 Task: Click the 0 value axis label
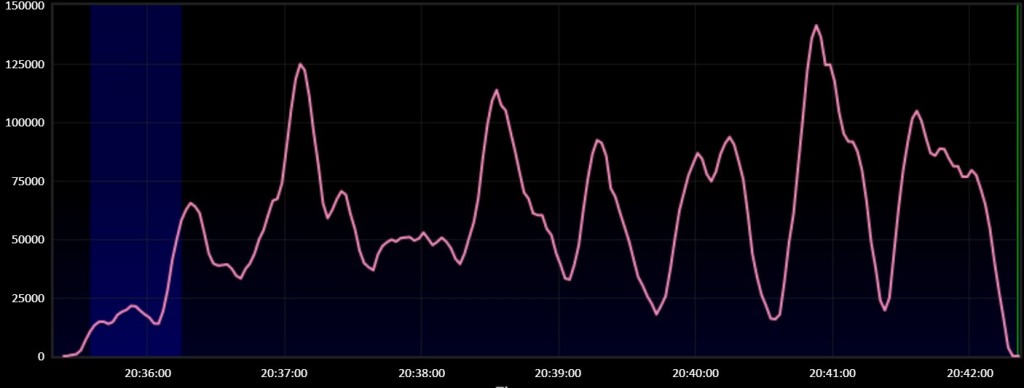[40, 357]
